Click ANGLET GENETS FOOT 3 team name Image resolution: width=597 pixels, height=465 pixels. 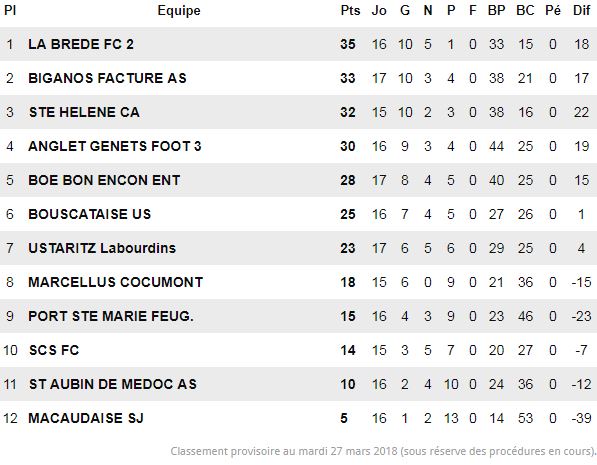(115, 146)
